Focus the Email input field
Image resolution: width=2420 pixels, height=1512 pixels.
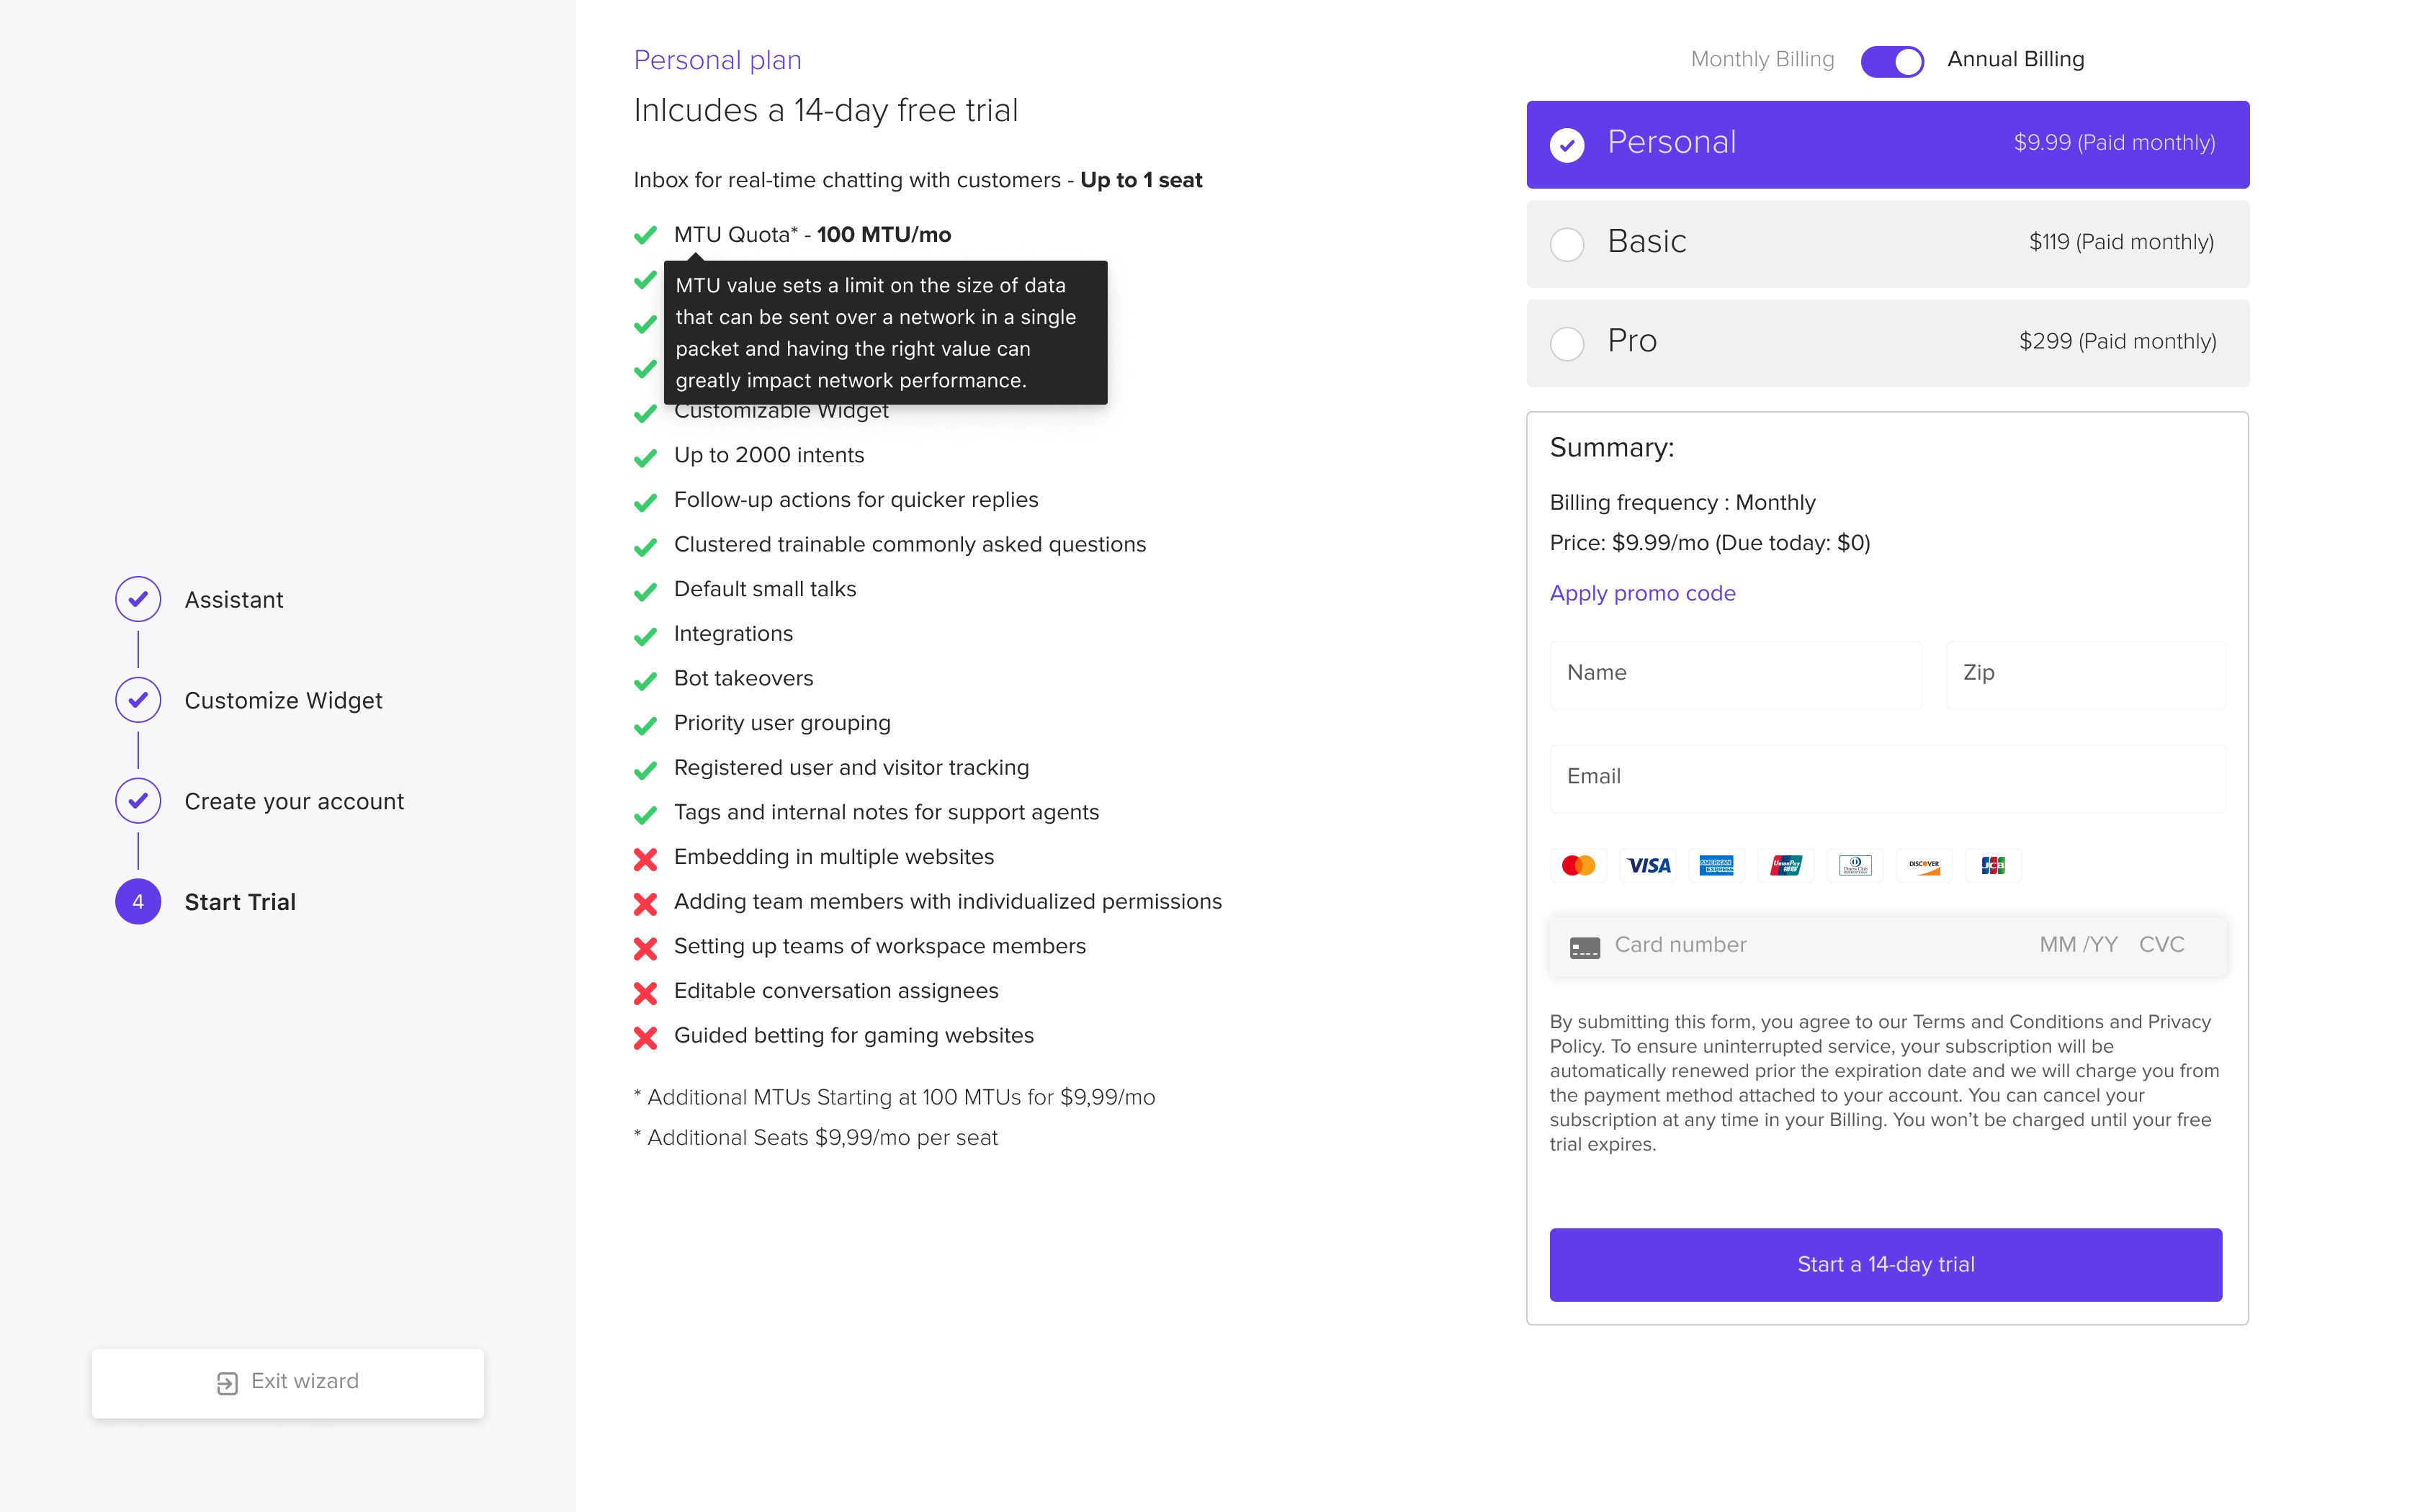coord(1887,778)
